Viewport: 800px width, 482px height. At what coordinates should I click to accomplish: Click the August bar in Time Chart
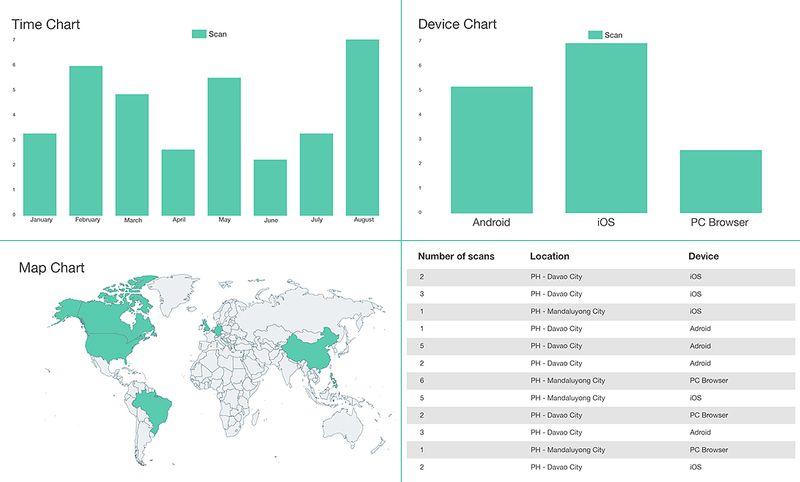click(362, 127)
